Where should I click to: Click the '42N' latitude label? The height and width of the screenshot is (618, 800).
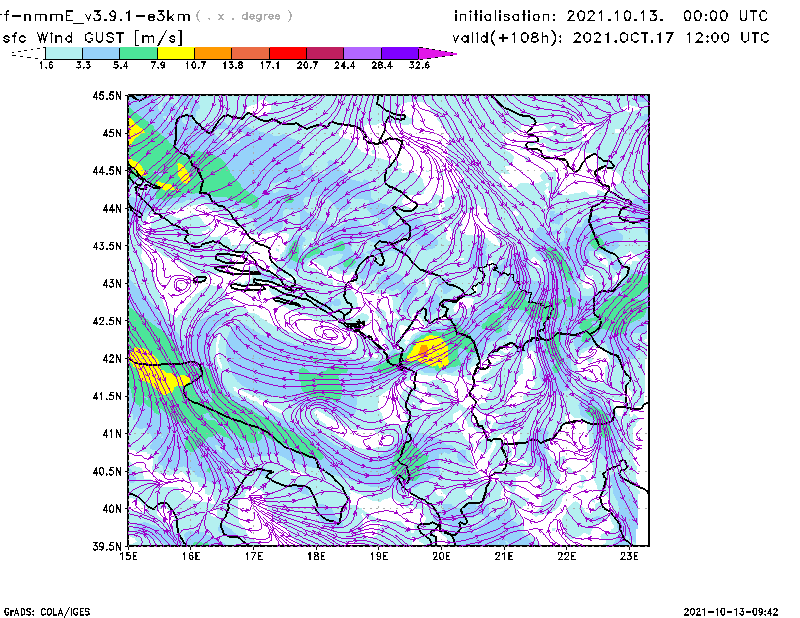(x=112, y=358)
